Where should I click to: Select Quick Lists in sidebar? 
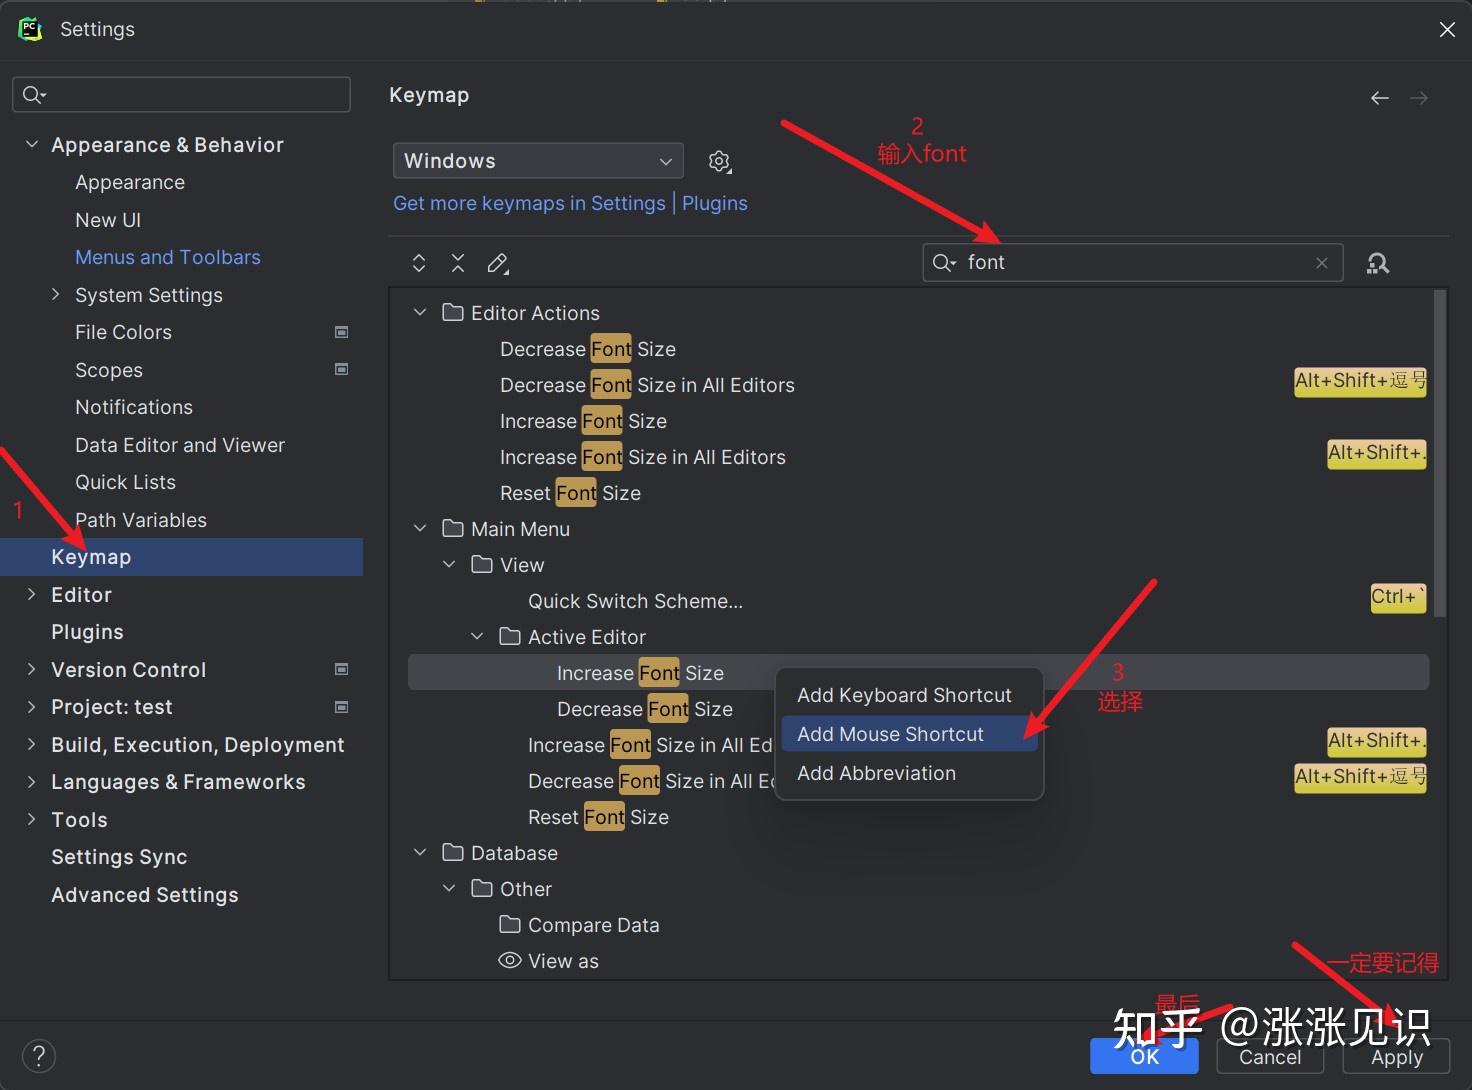pos(125,482)
